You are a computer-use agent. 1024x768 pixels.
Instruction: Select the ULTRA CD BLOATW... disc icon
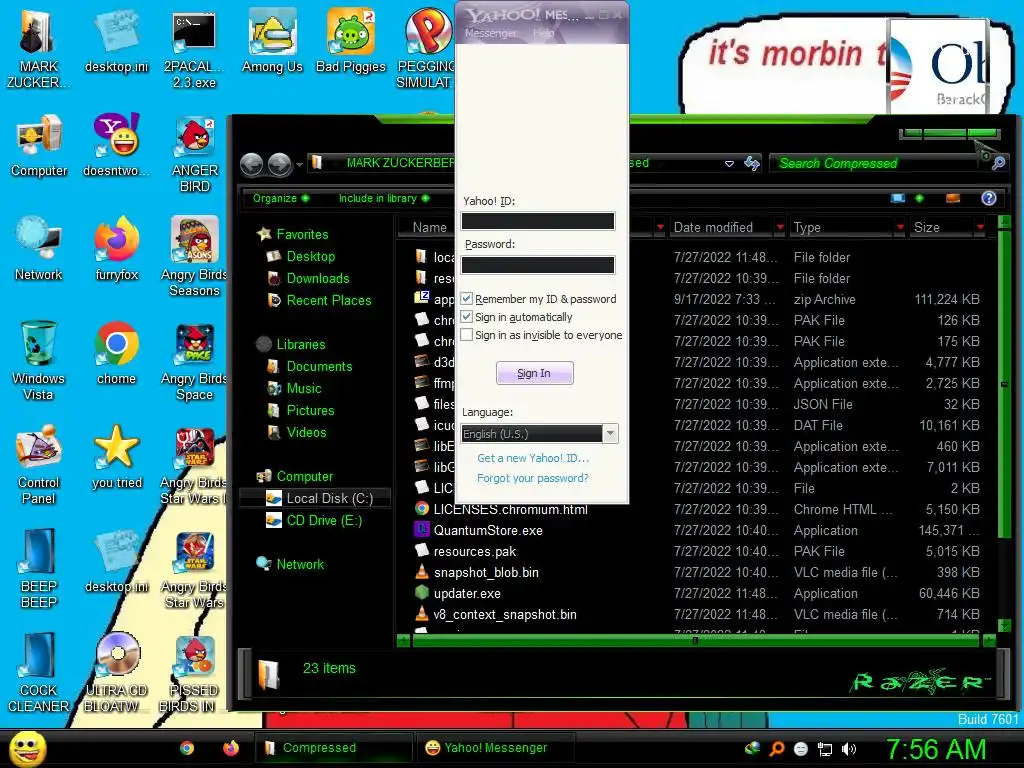(x=116, y=673)
